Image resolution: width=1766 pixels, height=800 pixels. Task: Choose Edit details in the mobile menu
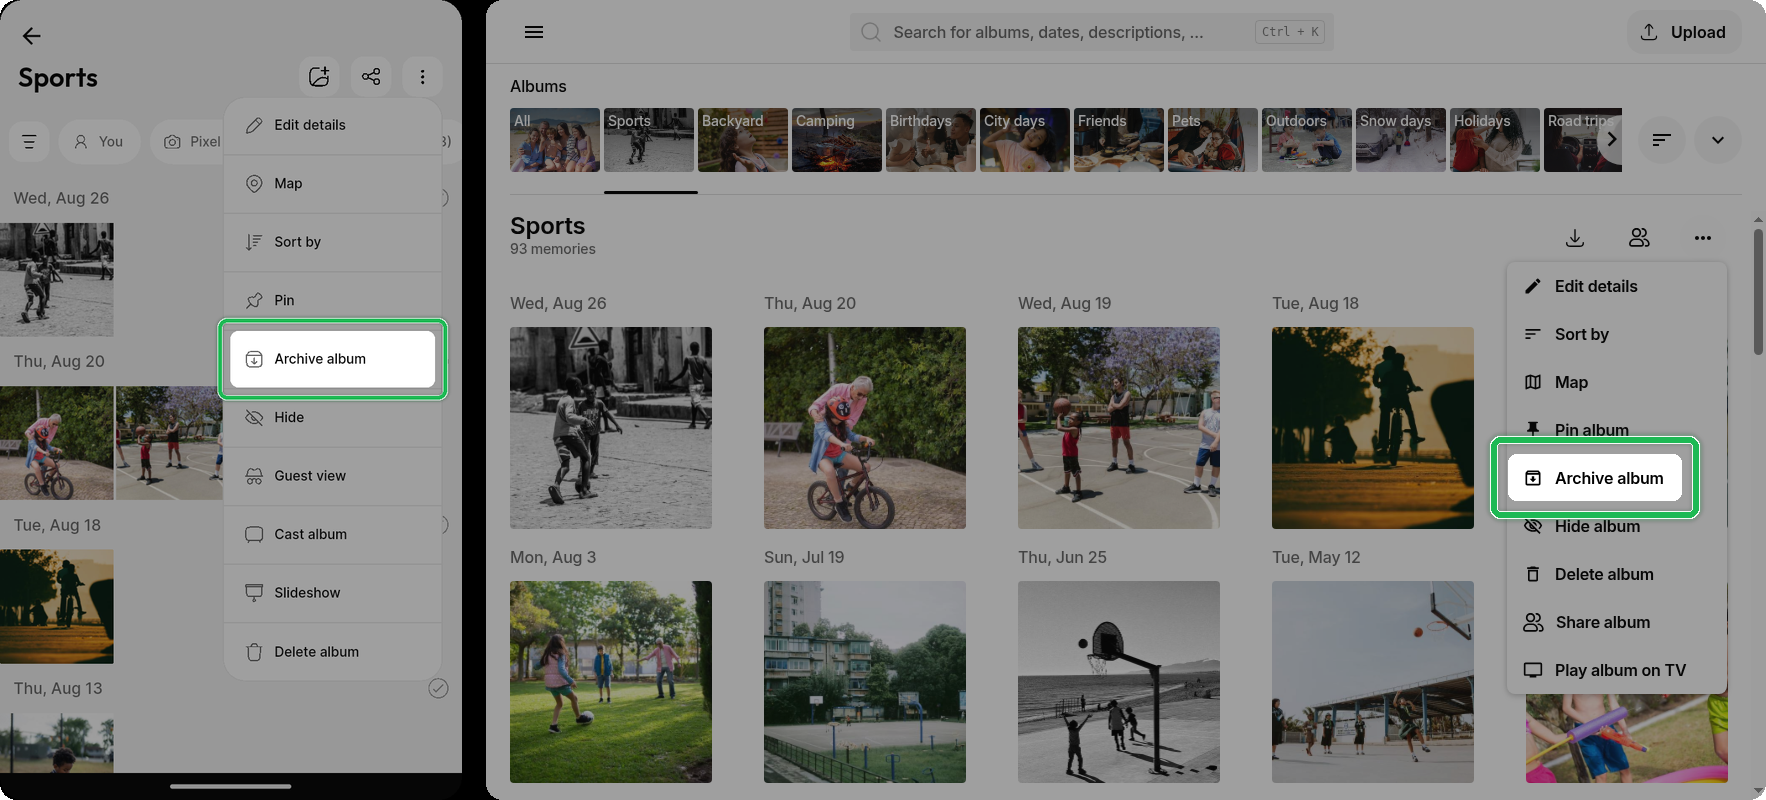pos(333,125)
